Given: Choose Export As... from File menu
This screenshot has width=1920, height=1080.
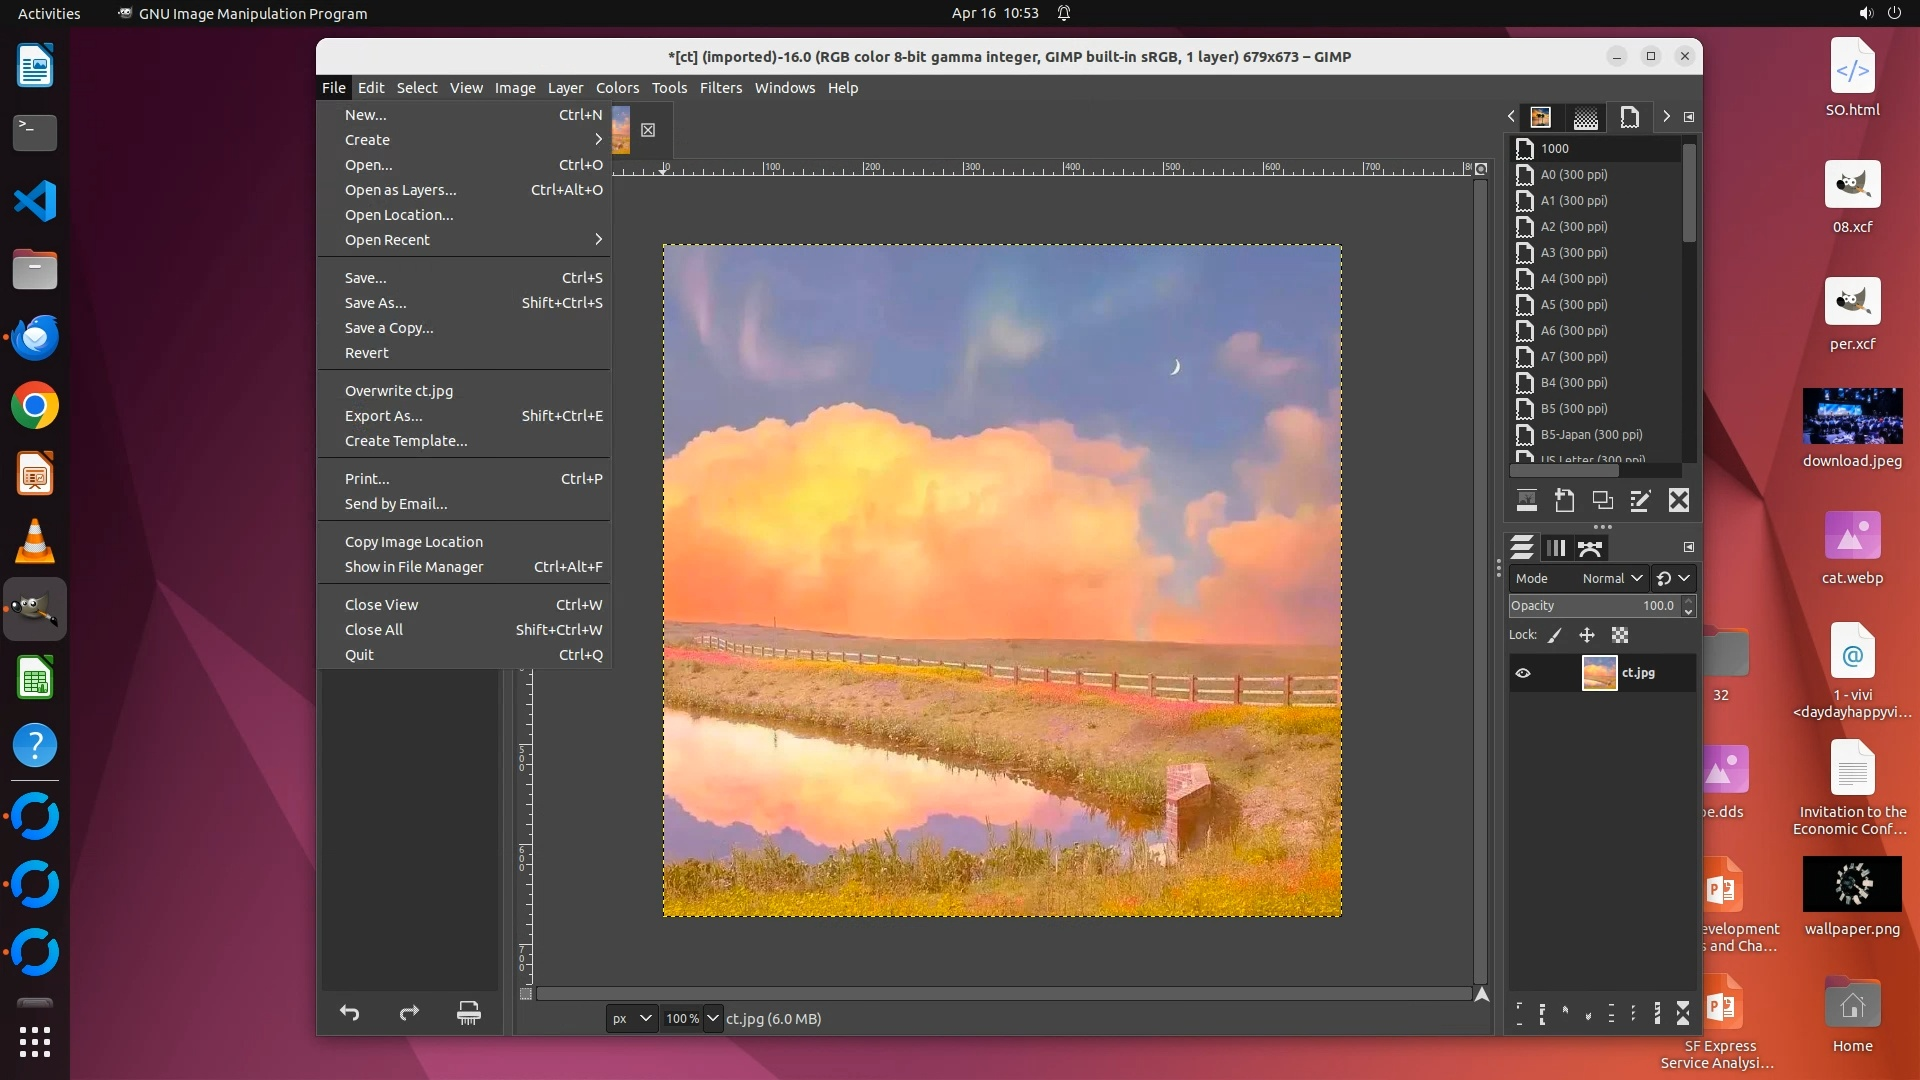Looking at the screenshot, I should pyautogui.click(x=384, y=416).
